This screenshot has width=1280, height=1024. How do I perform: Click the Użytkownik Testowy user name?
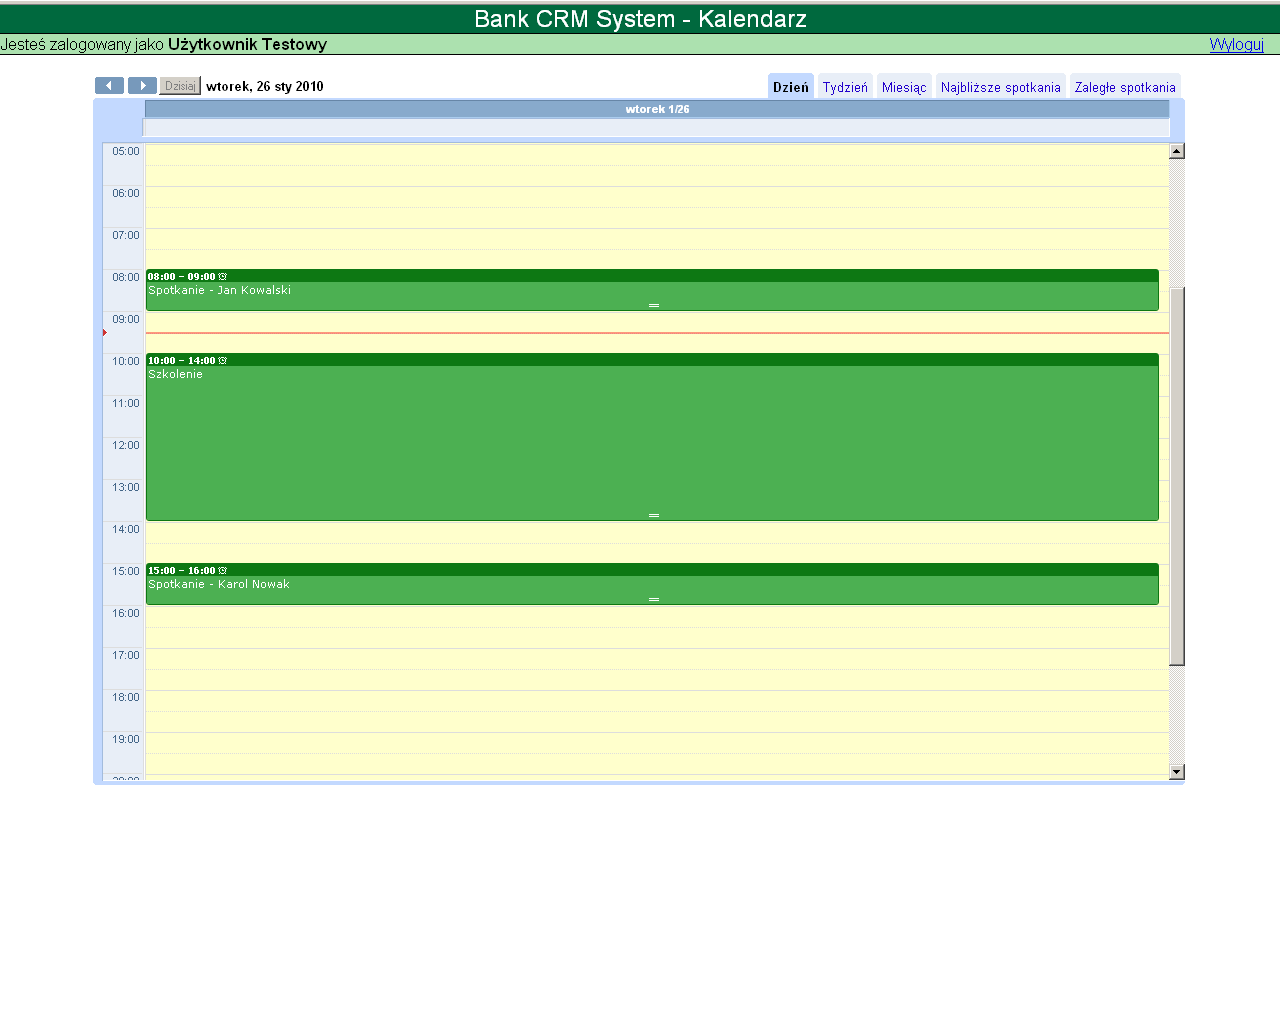click(x=247, y=44)
